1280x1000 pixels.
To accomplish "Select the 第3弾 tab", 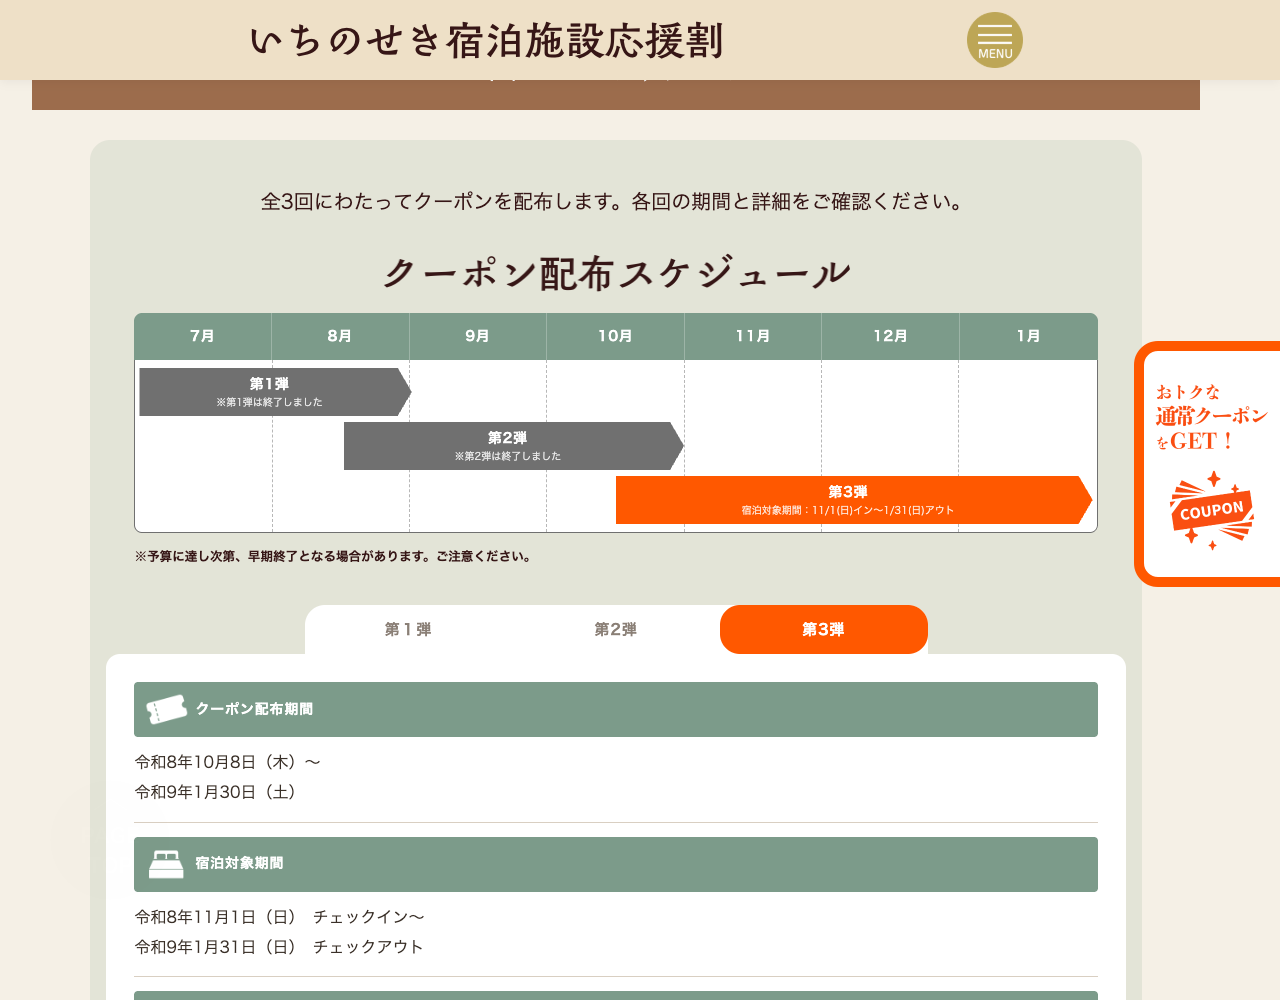I will pos(824,629).
